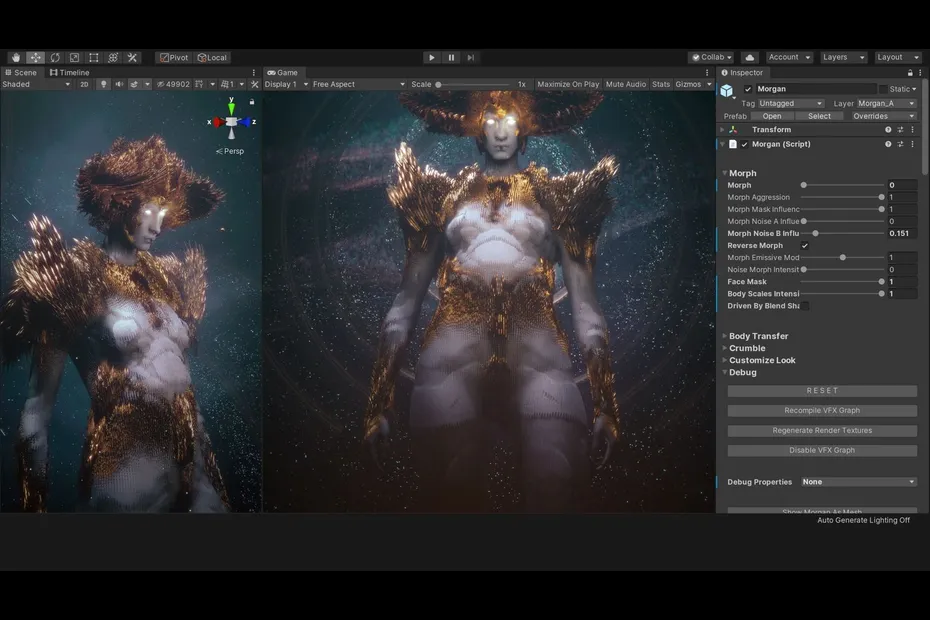Select the Rotate tool

pos(55,58)
